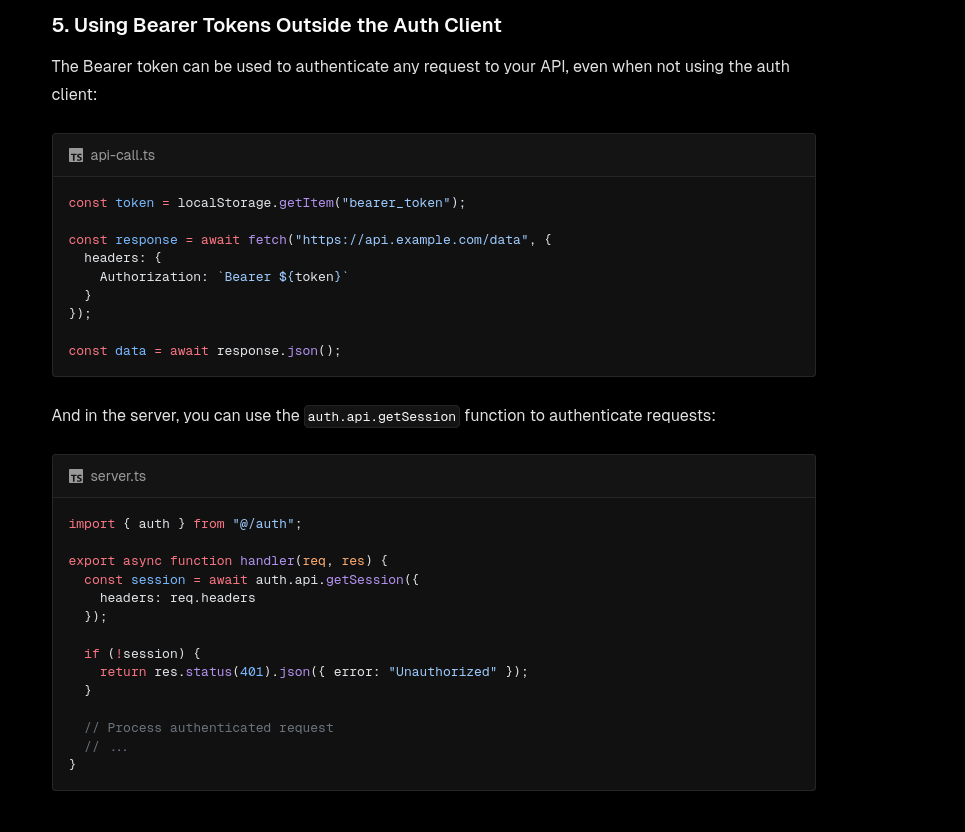Viewport: 965px width, 832px height.
Task: Click the TypeScript icon beside api-call.ts
Action: (x=76, y=156)
